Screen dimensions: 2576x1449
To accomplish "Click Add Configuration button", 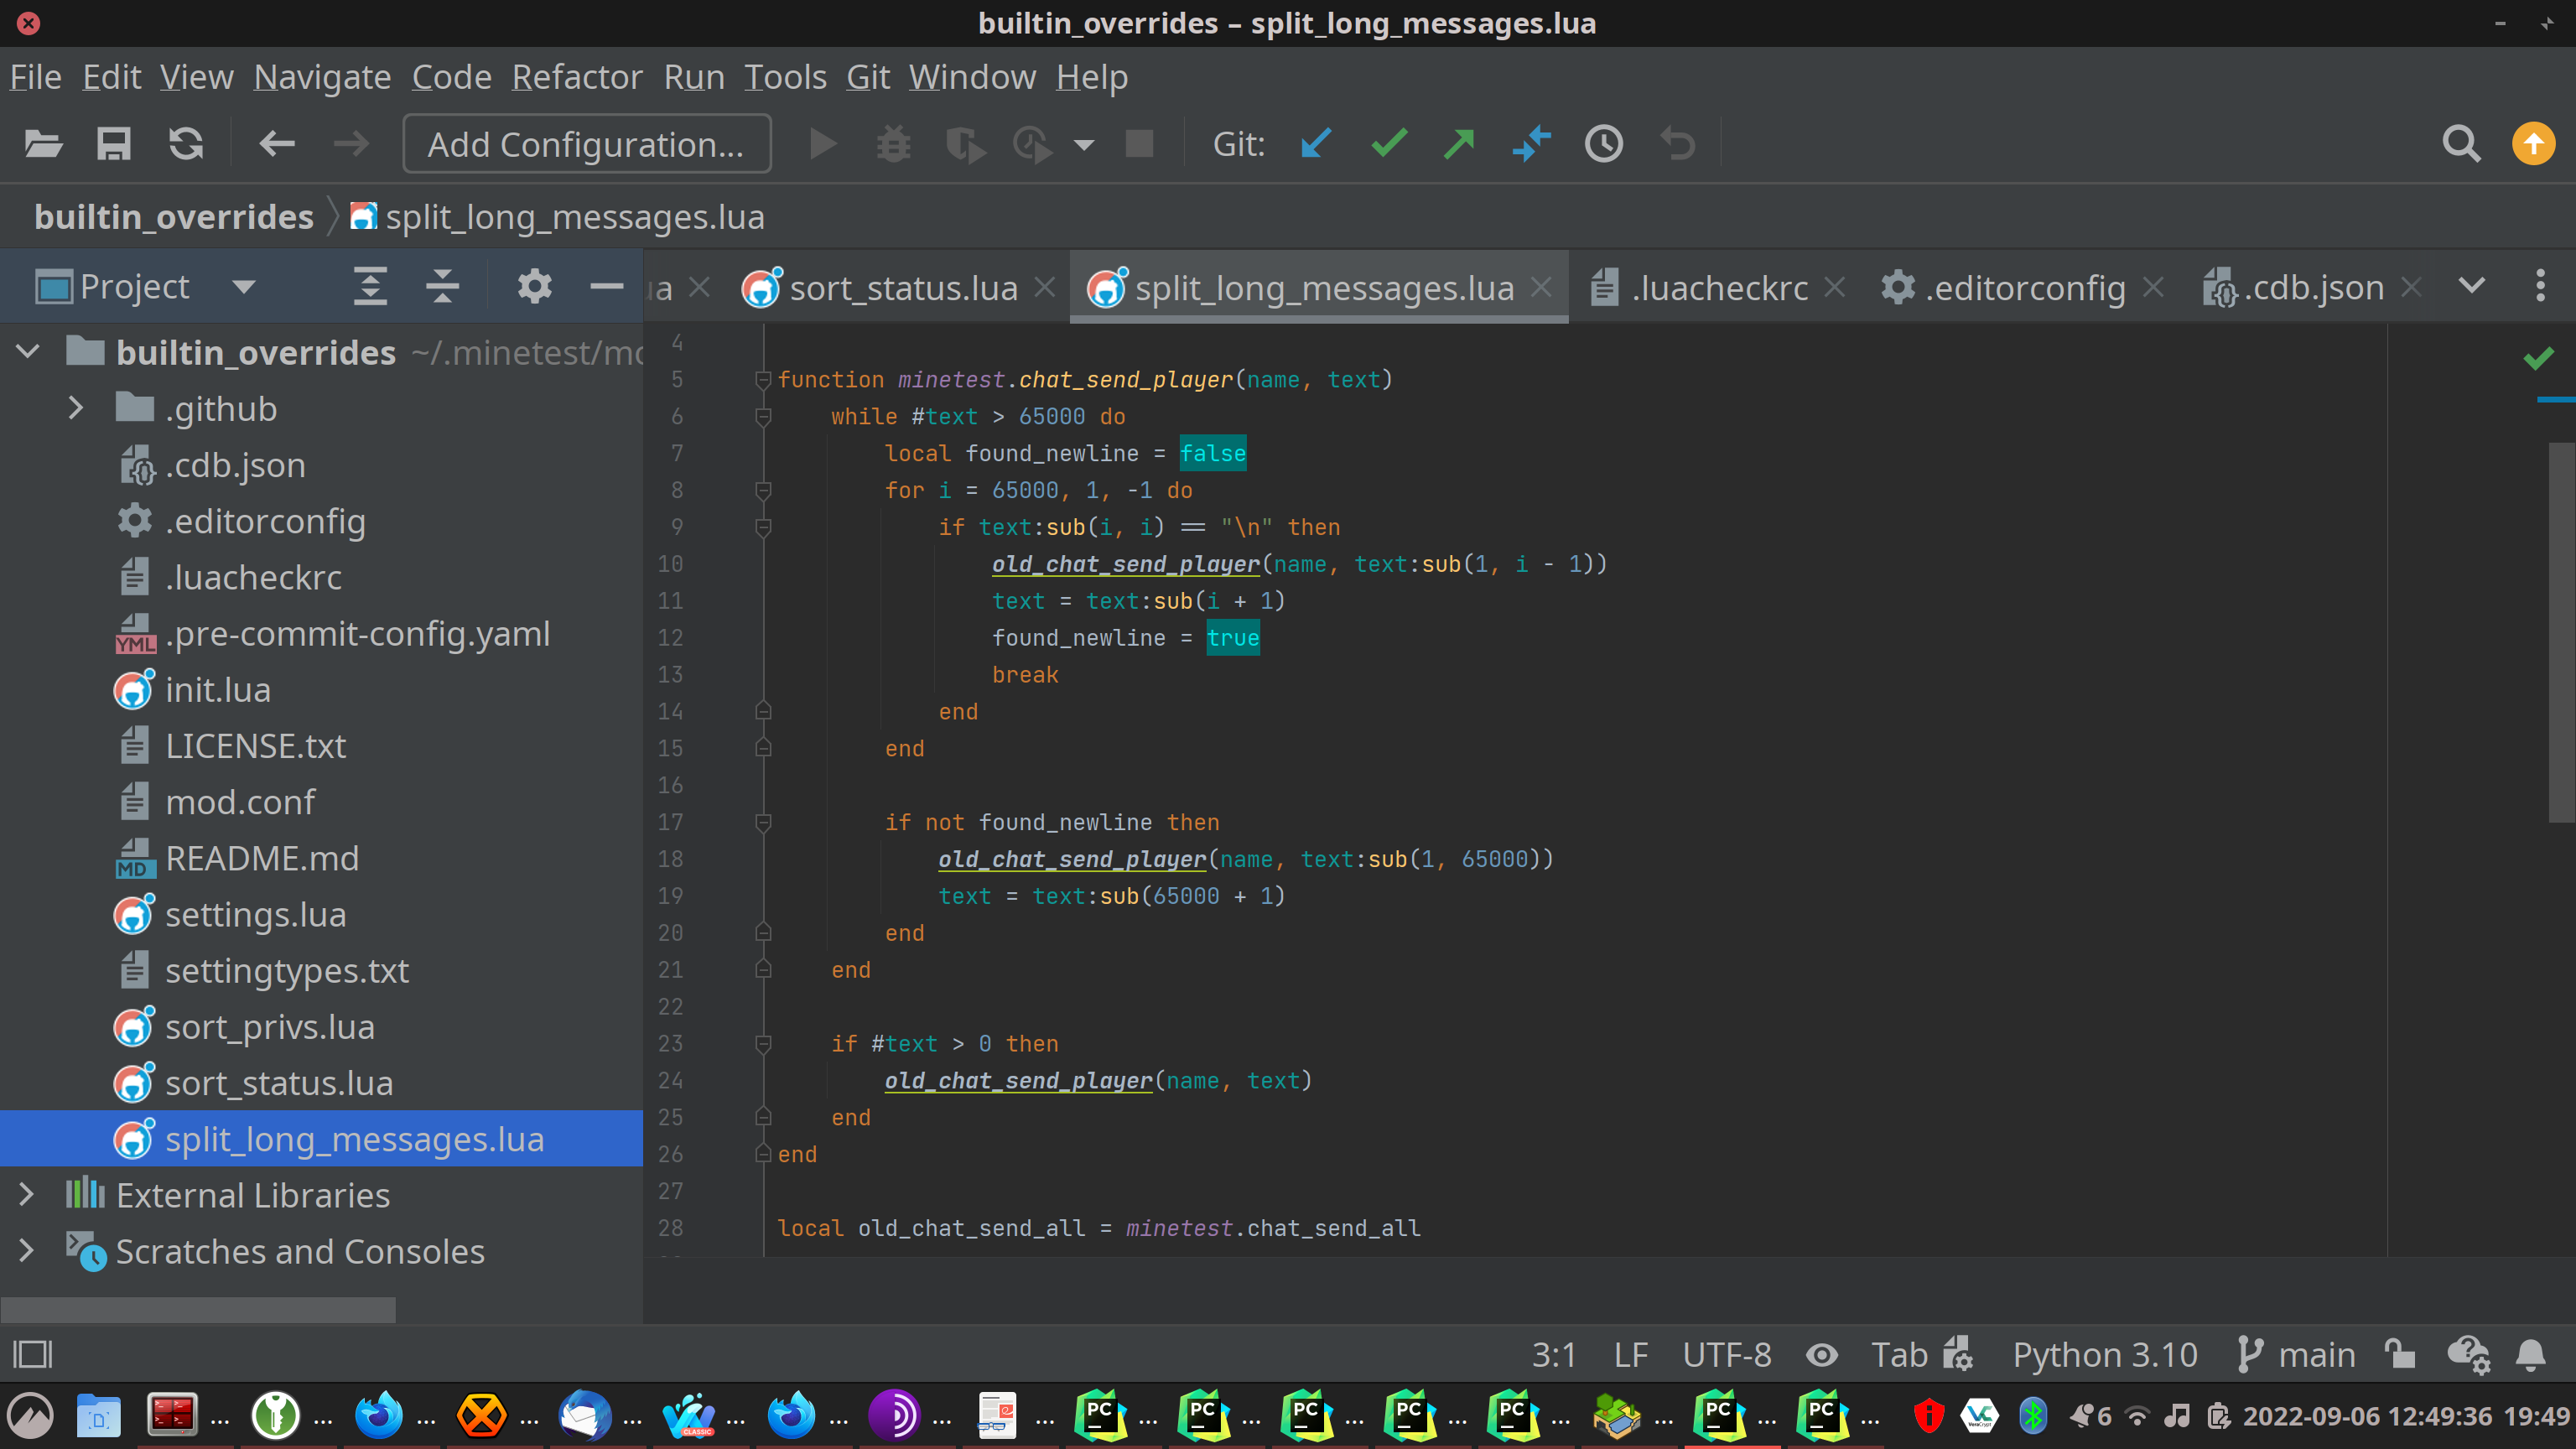I will pos(586,144).
